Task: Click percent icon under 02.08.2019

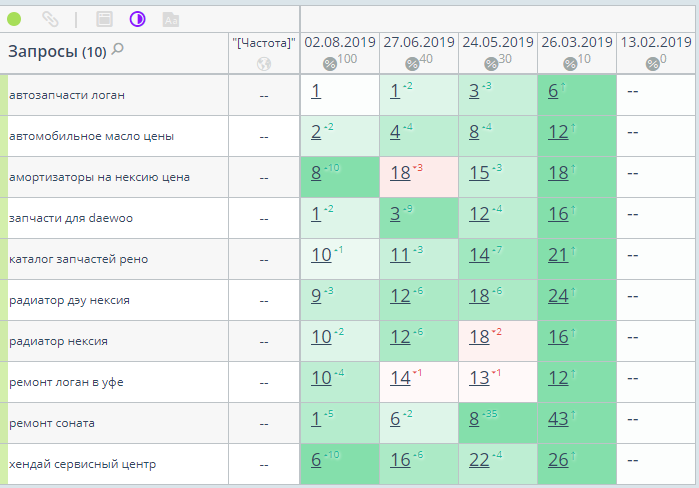Action: point(329,64)
